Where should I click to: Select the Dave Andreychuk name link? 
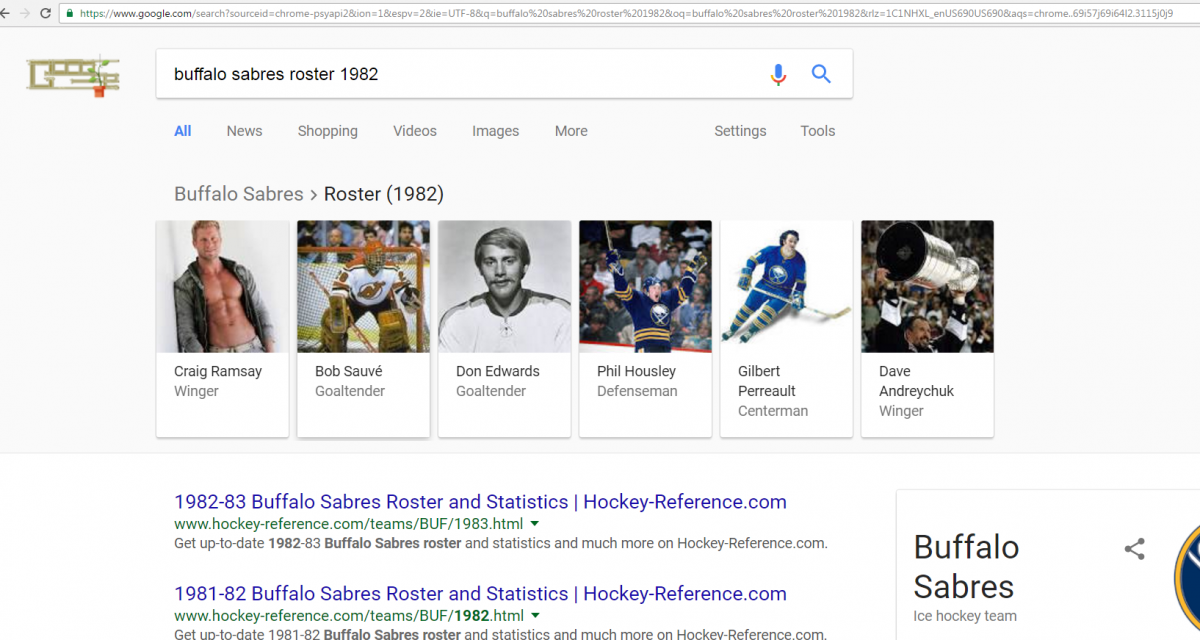[x=916, y=381]
